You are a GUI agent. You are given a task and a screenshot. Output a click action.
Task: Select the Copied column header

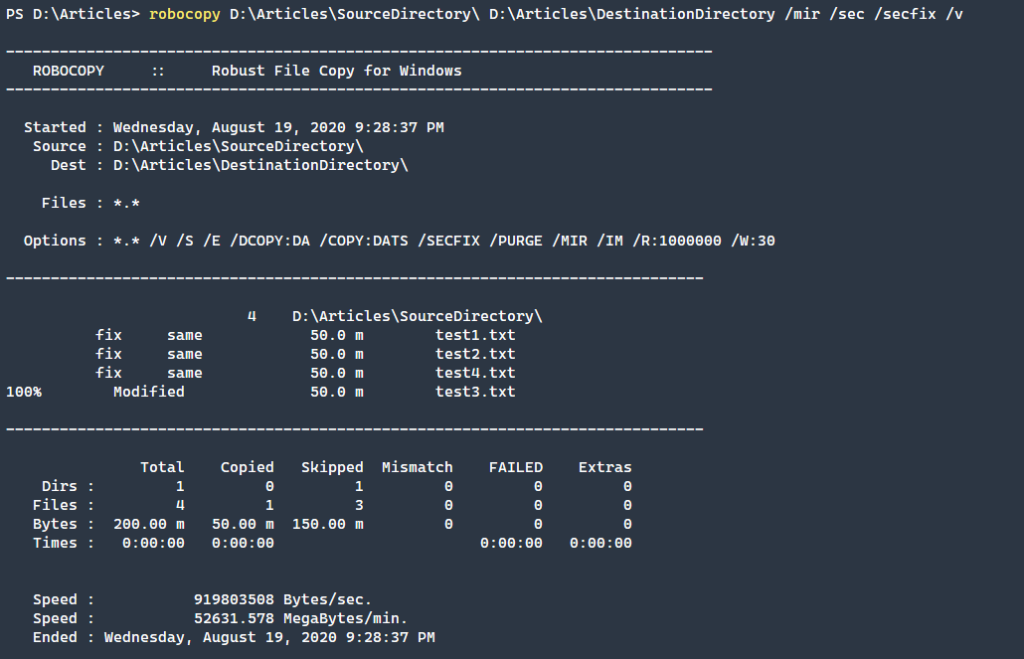pyautogui.click(x=247, y=466)
